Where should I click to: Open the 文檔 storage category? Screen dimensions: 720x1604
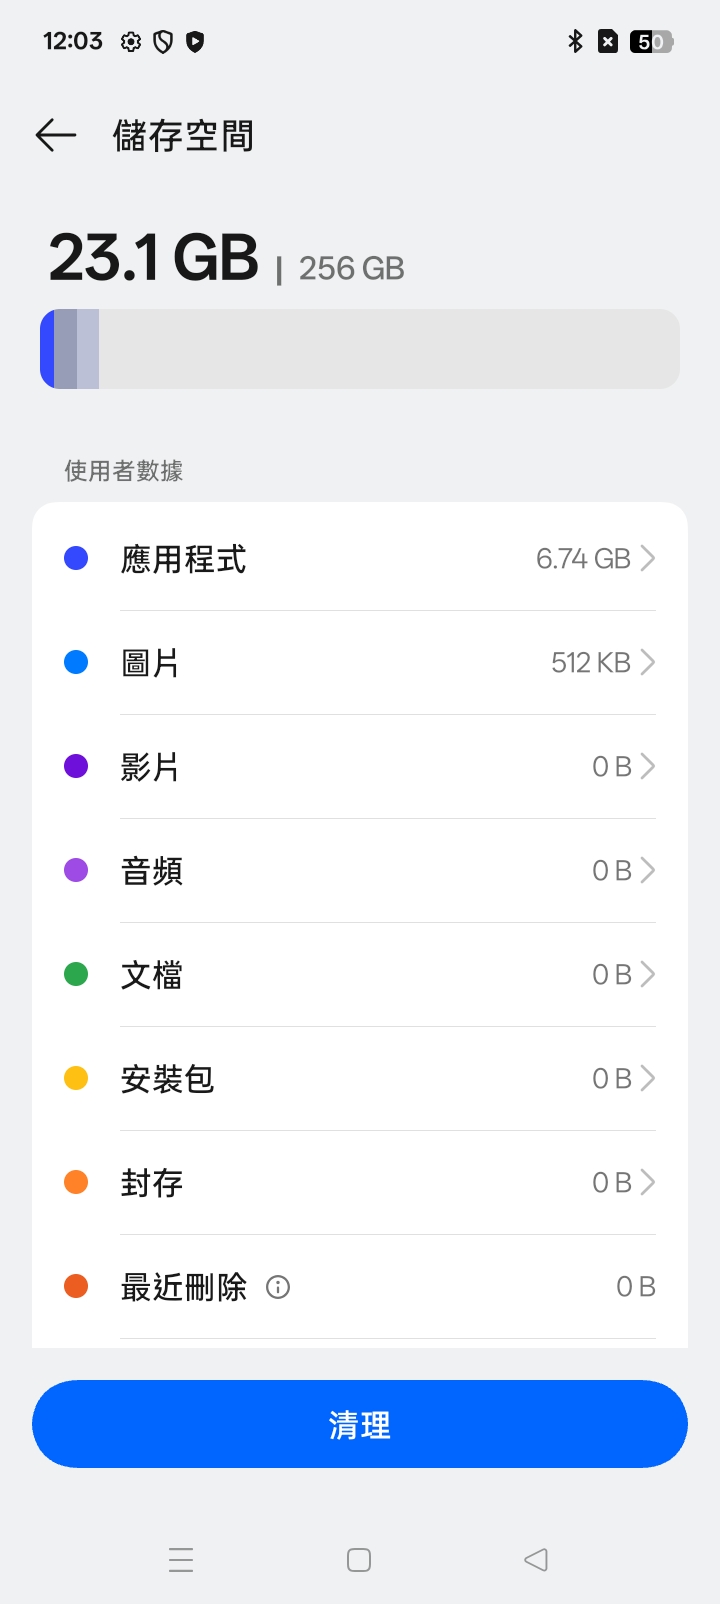tap(360, 974)
